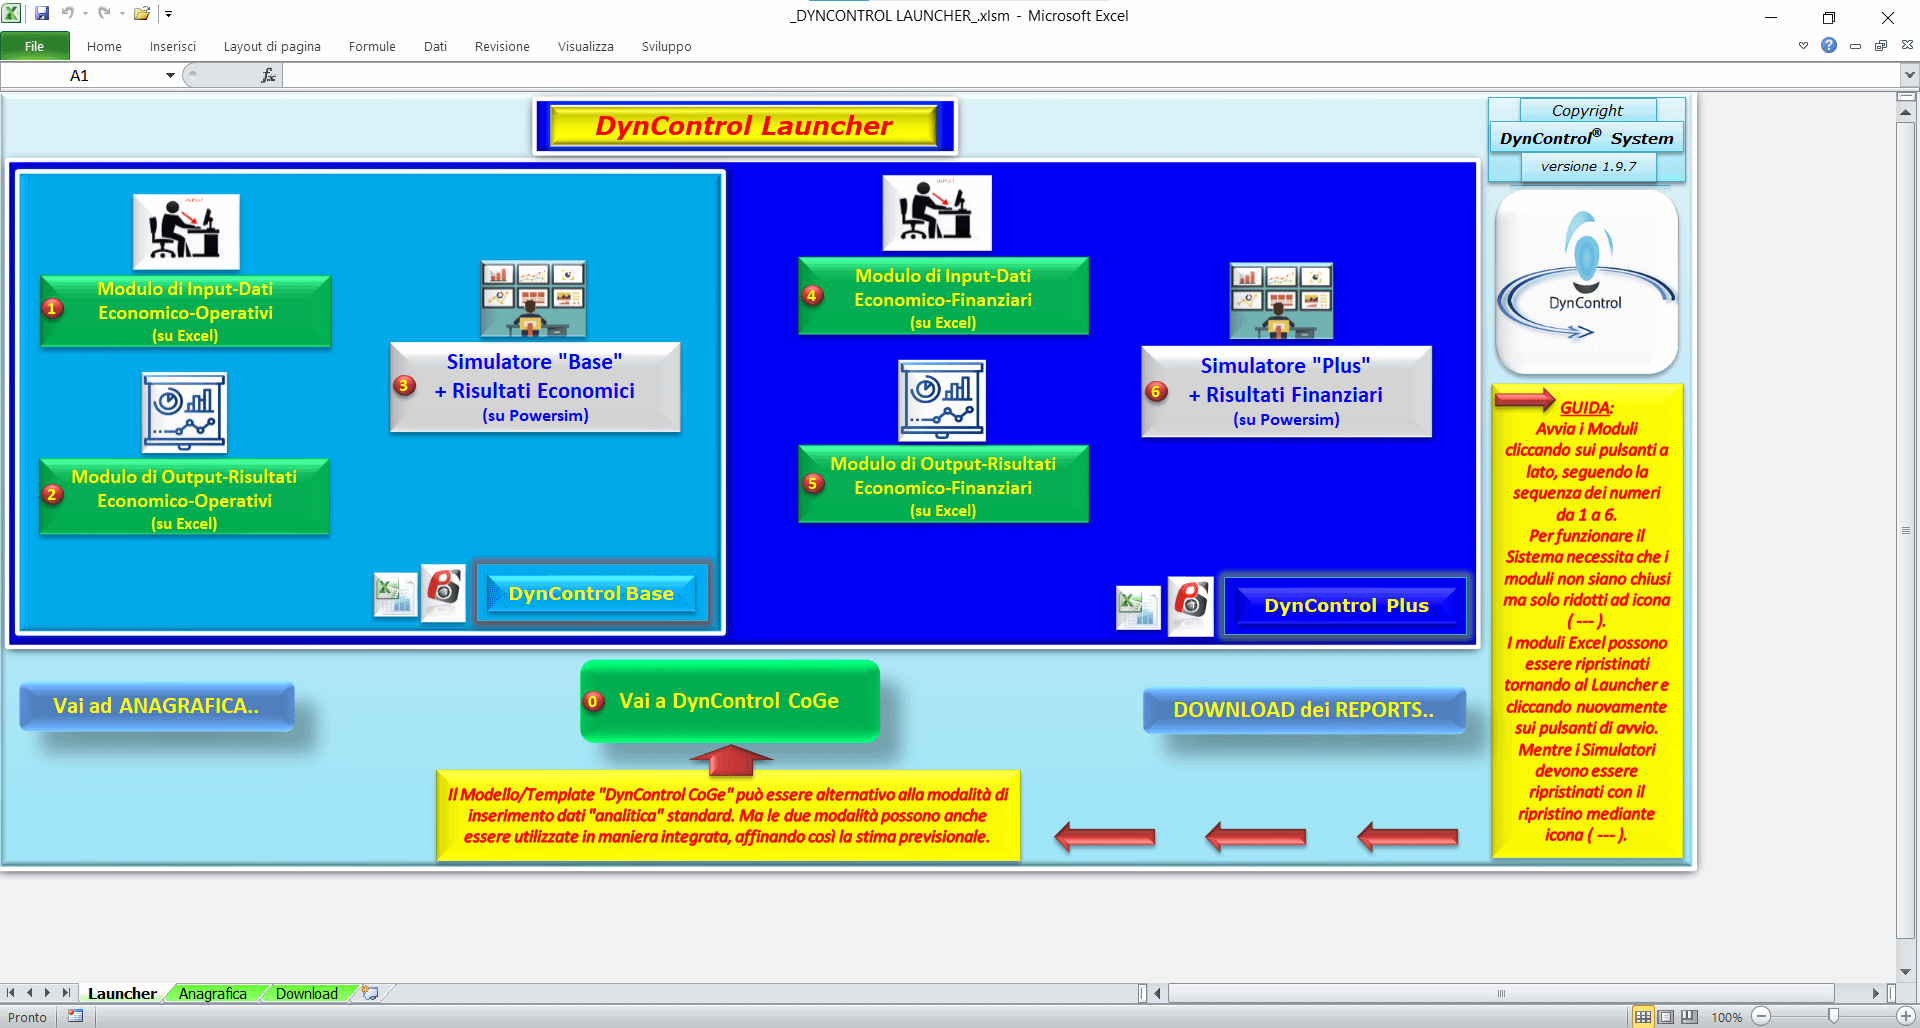This screenshot has height=1028, width=1920.
Task: Click data-entry person icon above Economico-Operativi input
Action: (x=186, y=232)
